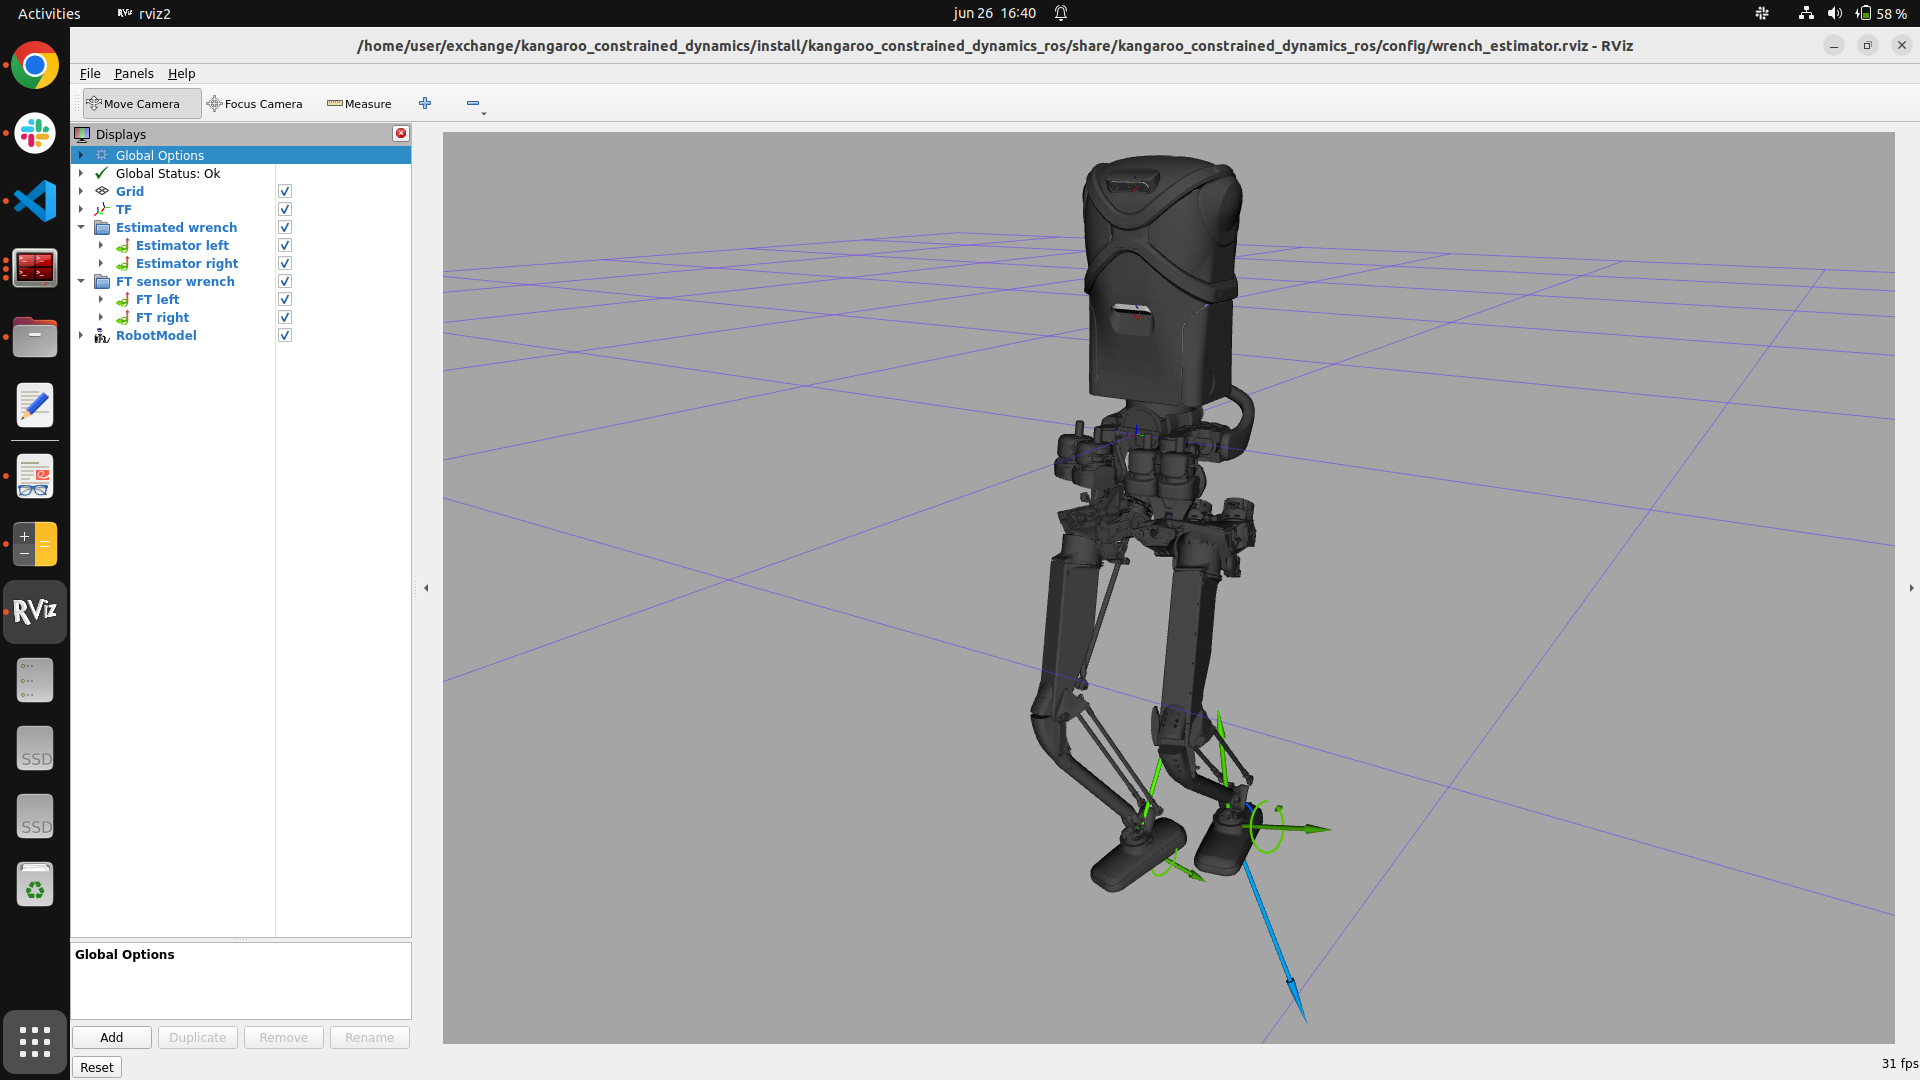The height and width of the screenshot is (1080, 1920).
Task: Expand the RobotModel properties
Action: (x=81, y=335)
